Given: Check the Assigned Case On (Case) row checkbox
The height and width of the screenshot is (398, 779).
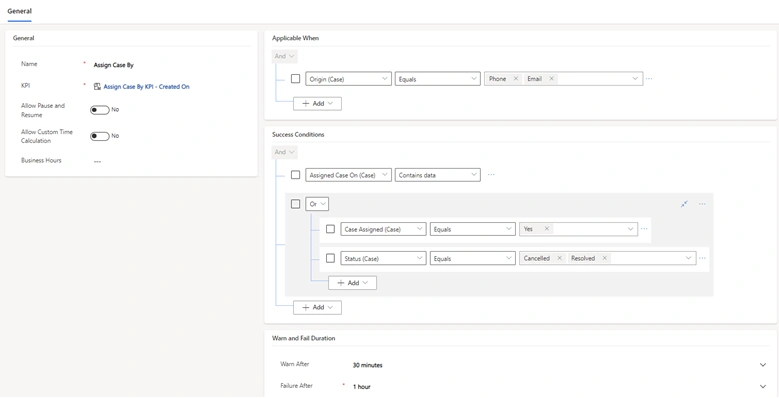Looking at the screenshot, I should pos(296,174).
